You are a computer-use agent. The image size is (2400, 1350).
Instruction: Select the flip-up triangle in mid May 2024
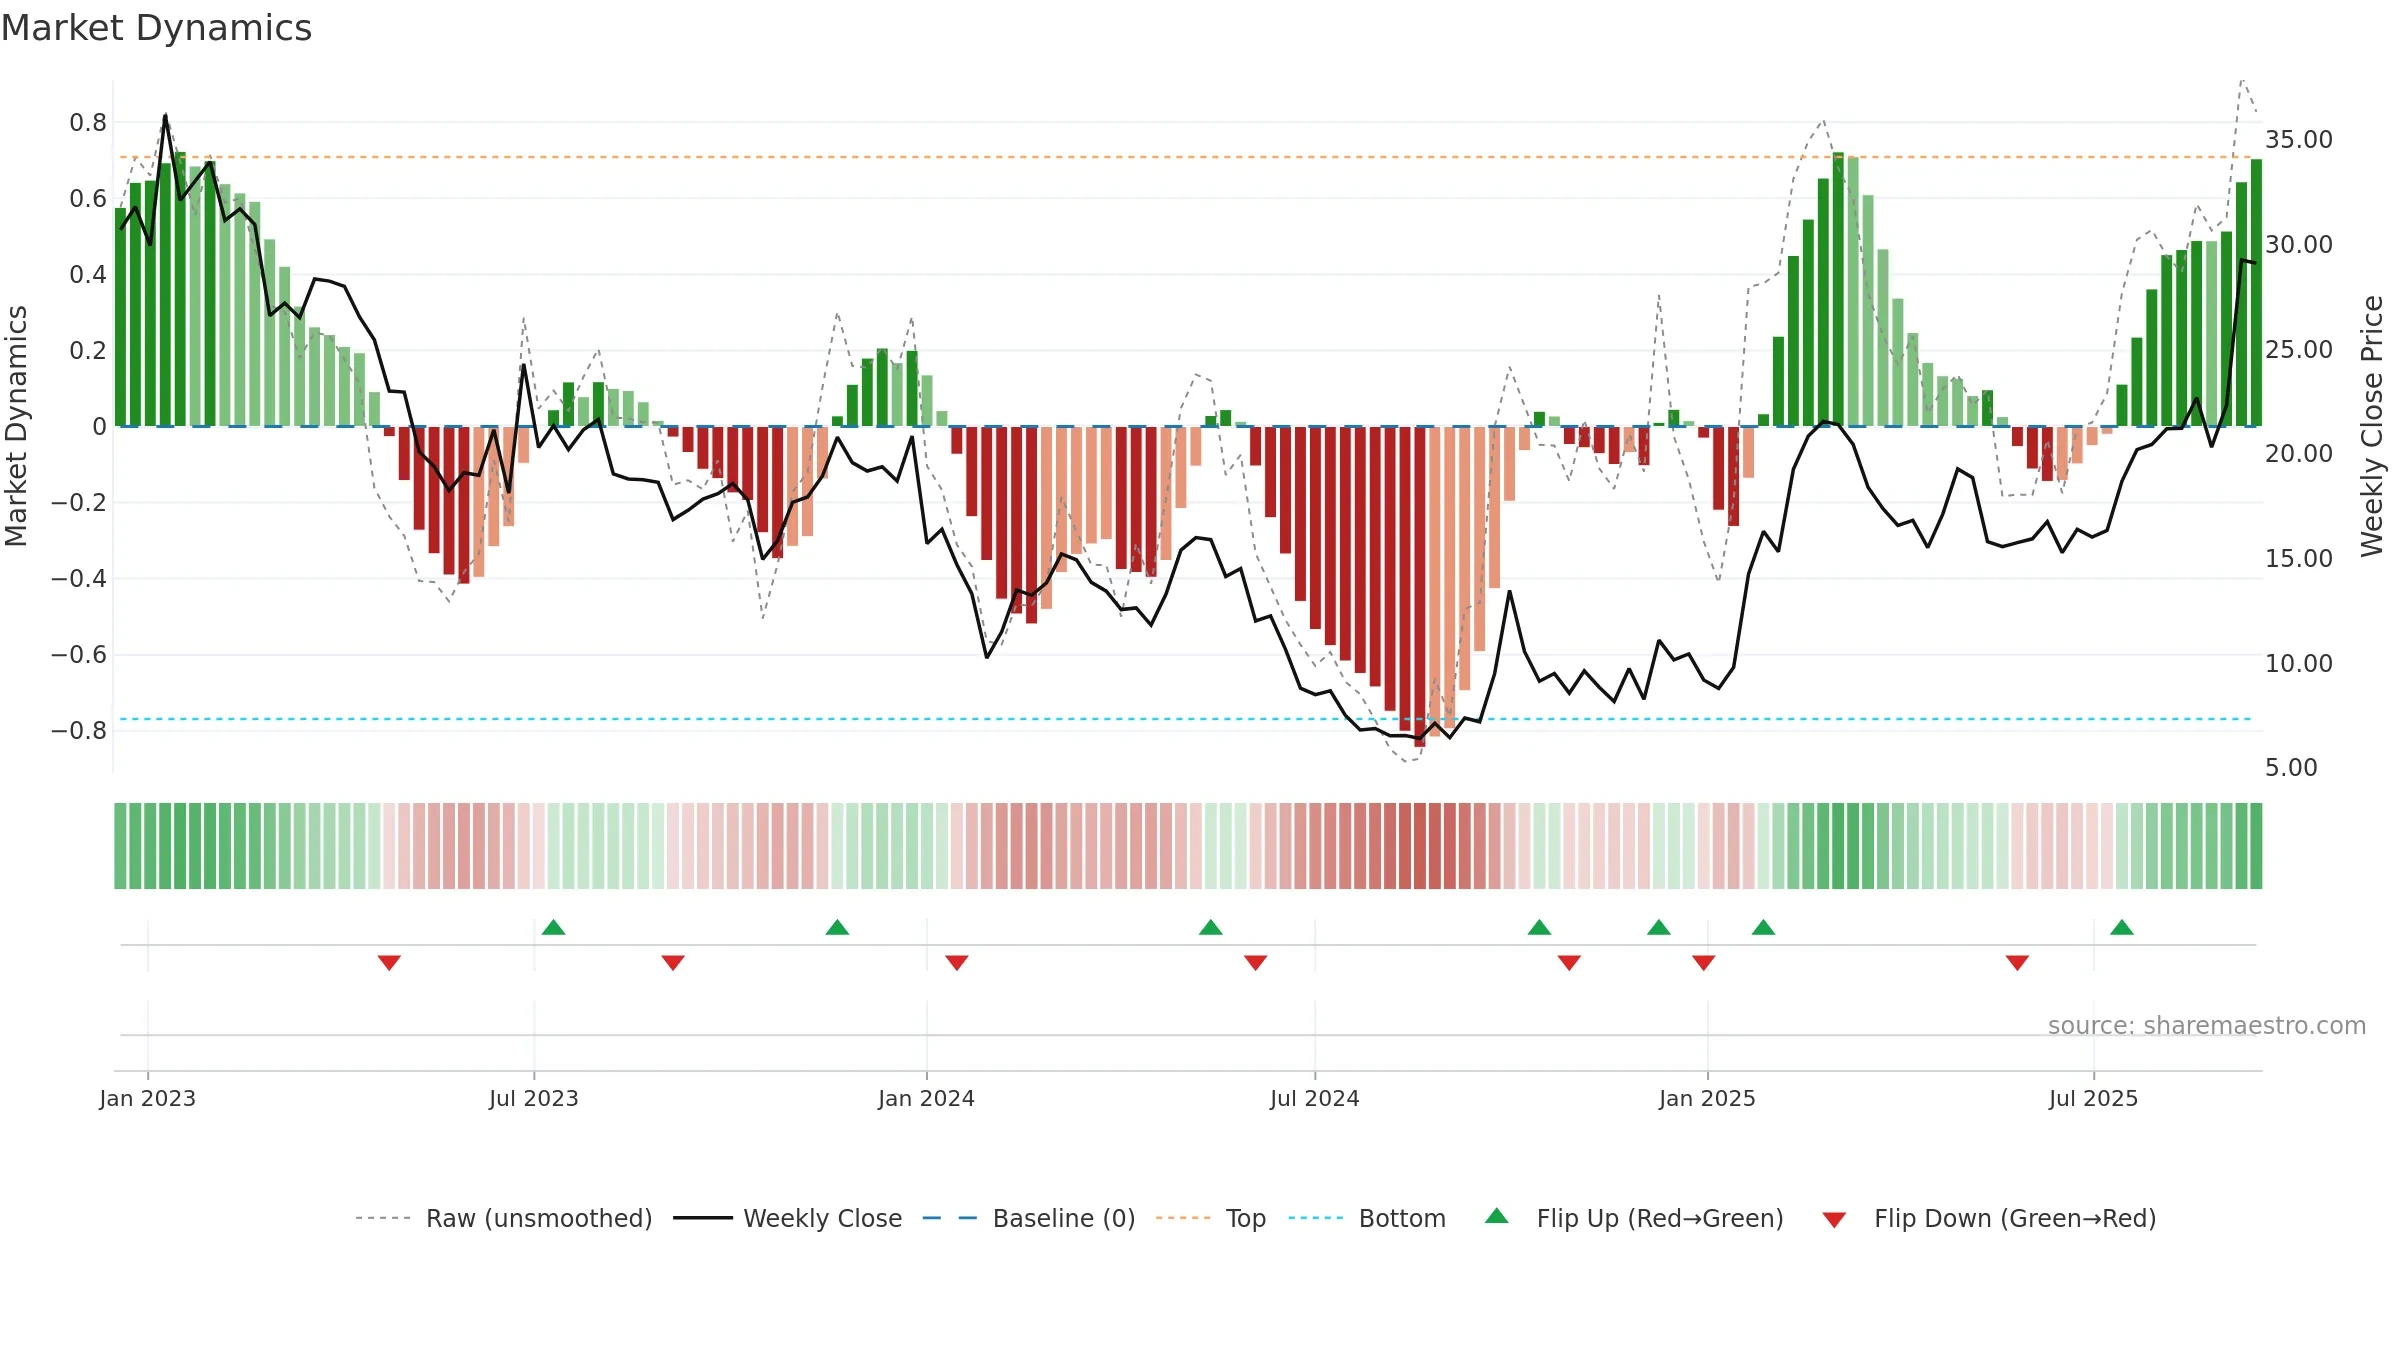click(x=1210, y=927)
